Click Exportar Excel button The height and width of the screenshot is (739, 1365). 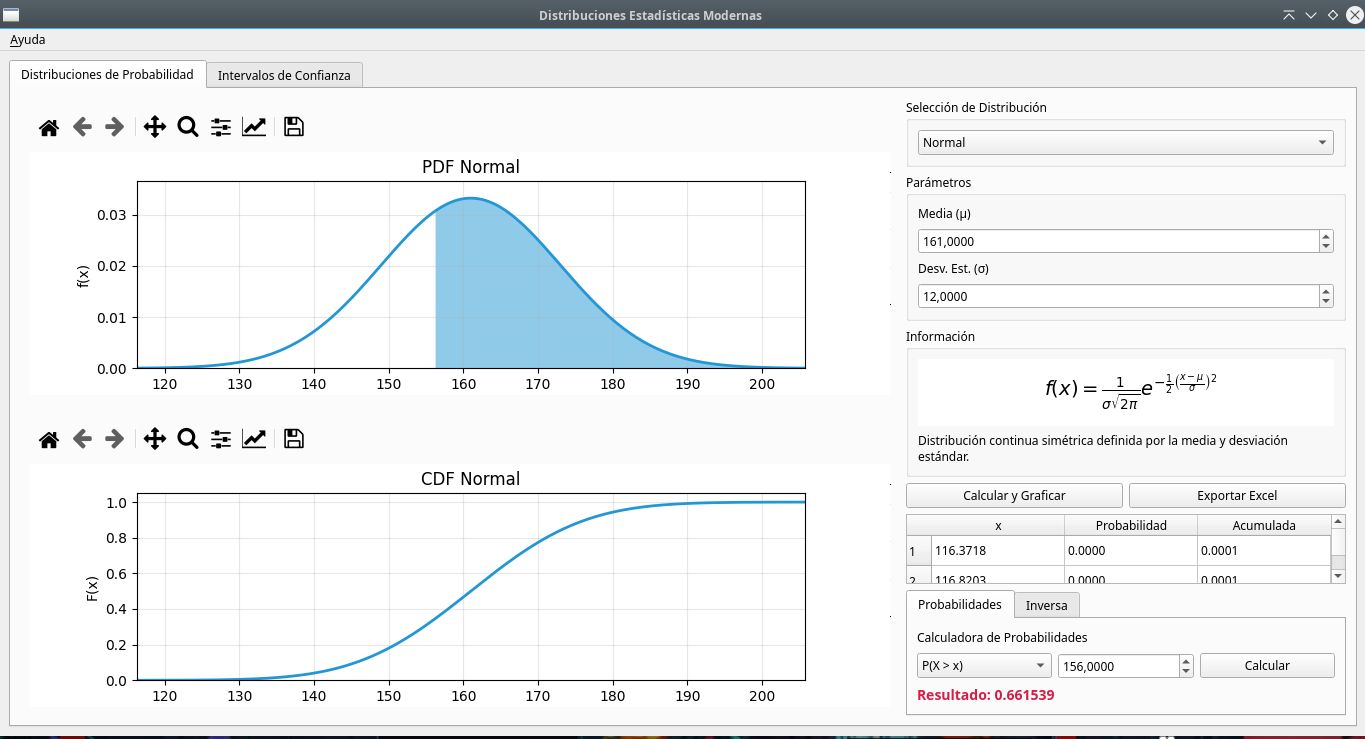(1237, 496)
